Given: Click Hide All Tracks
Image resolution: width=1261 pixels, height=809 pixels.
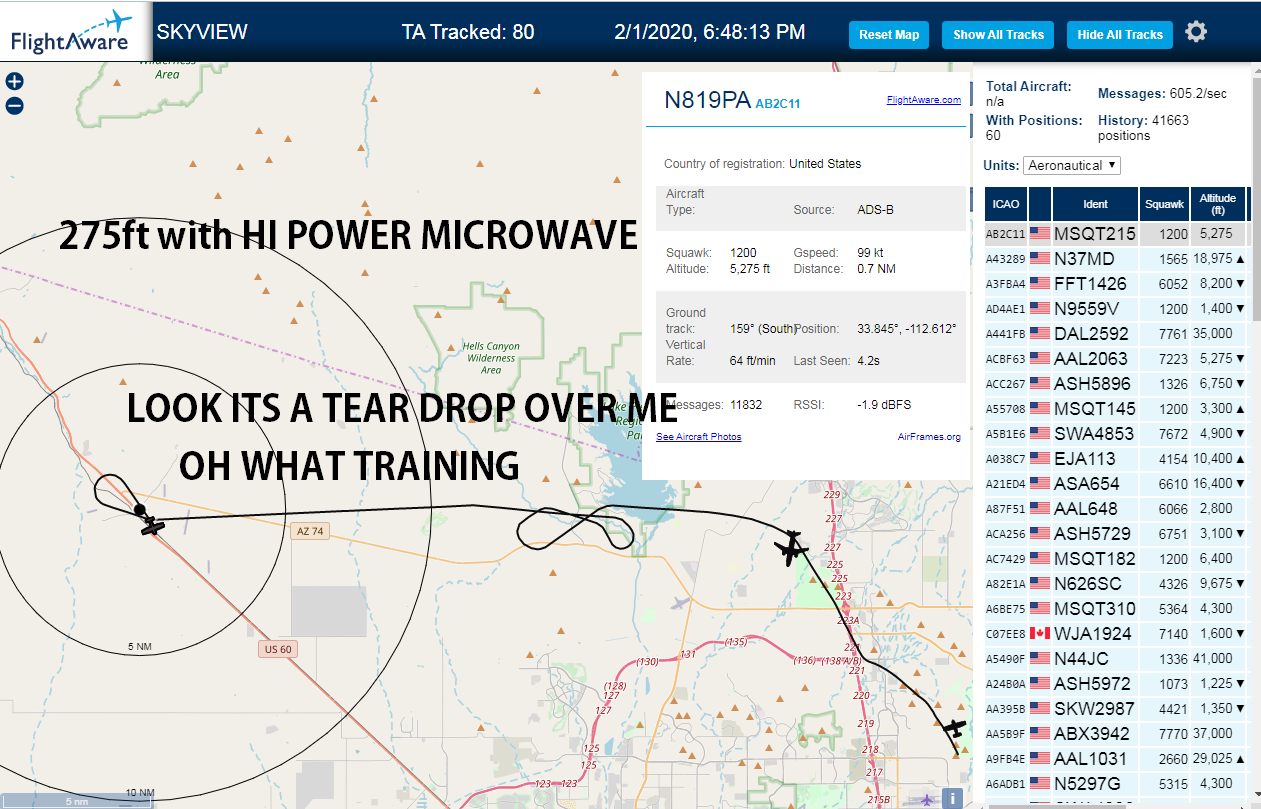Looking at the screenshot, I should [1120, 34].
